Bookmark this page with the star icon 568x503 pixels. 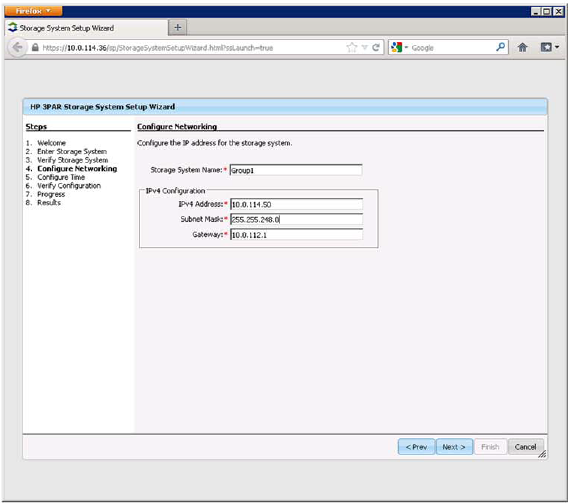351,47
